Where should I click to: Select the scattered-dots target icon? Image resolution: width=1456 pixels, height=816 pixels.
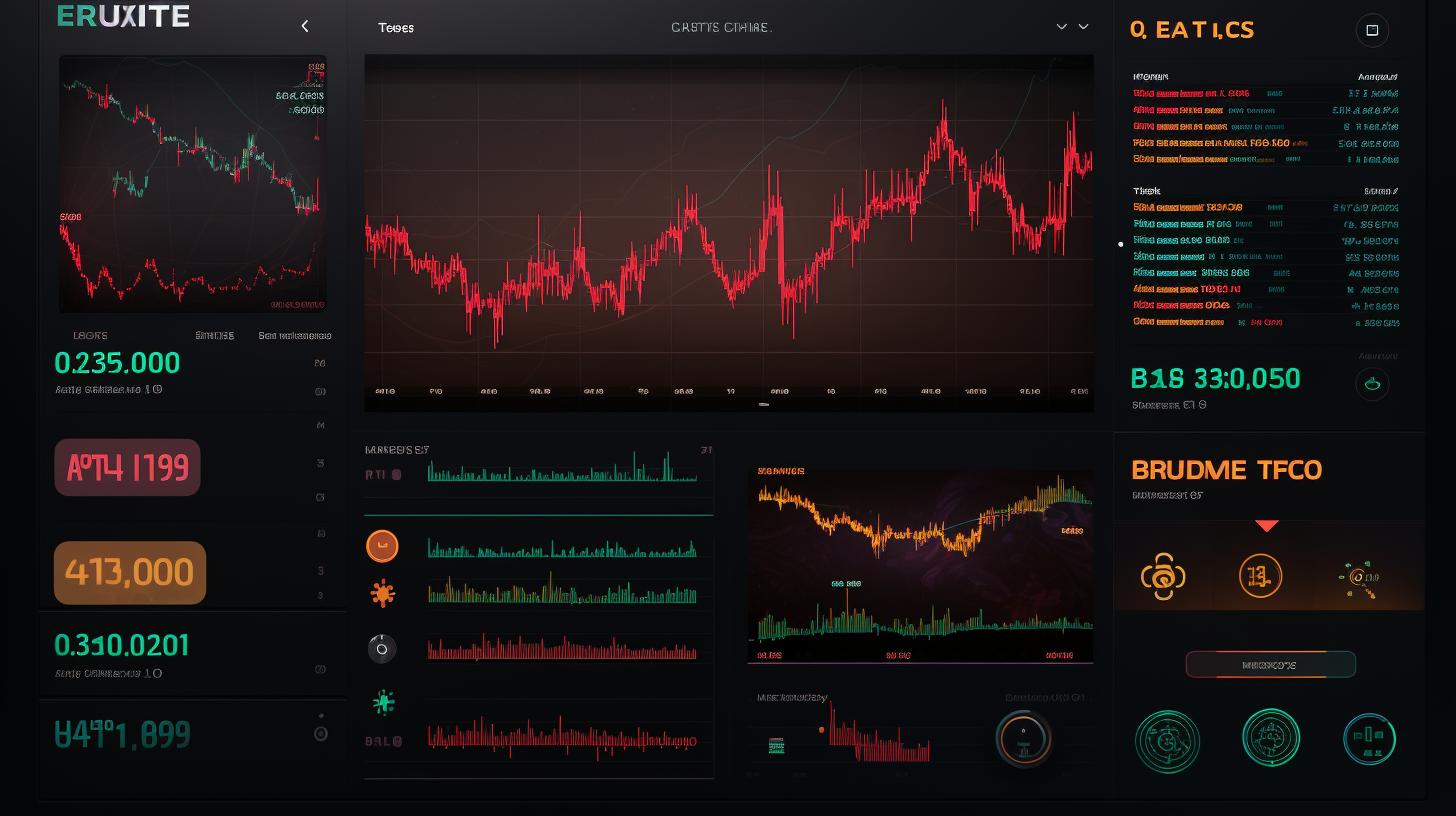click(x=1359, y=577)
